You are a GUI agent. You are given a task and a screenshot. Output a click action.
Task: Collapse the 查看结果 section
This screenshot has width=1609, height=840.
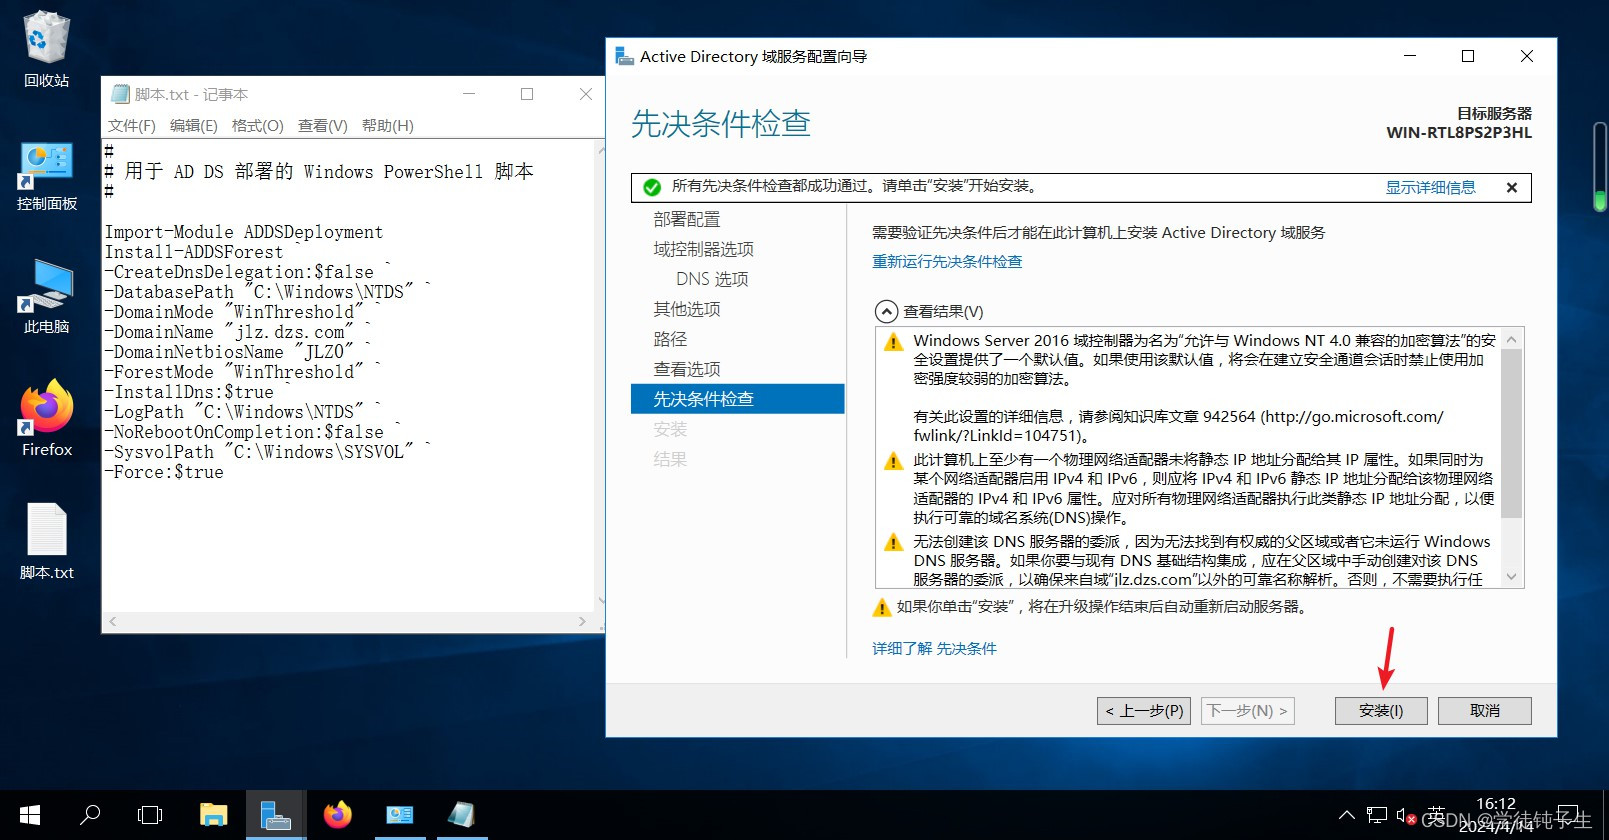(x=886, y=311)
